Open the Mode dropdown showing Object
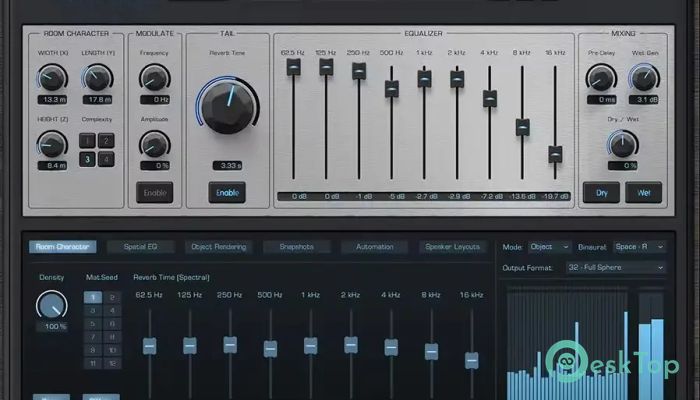 (x=550, y=246)
